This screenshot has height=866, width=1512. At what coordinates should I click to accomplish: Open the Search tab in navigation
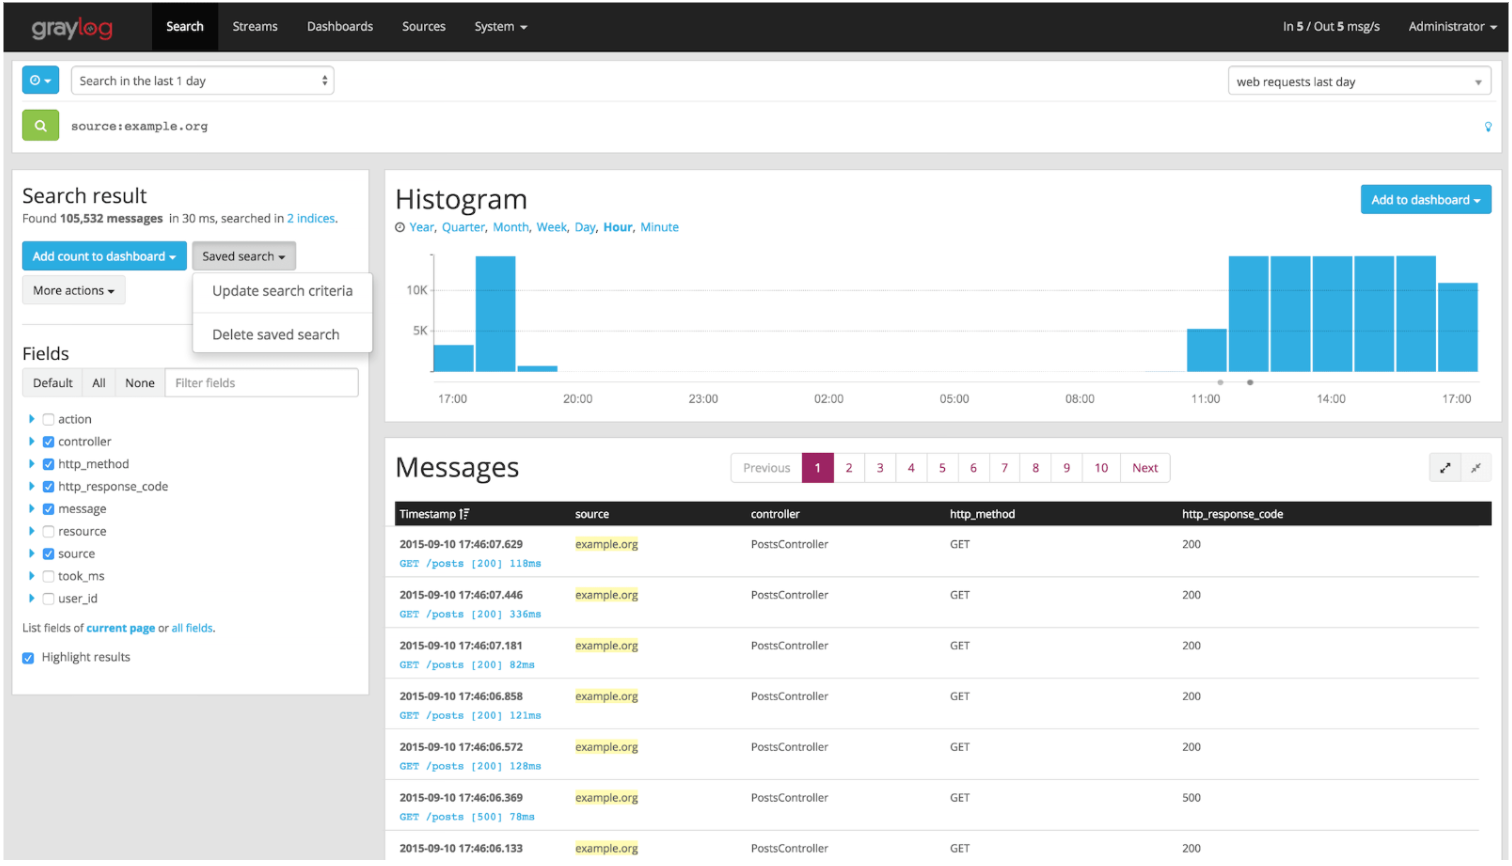click(x=185, y=27)
